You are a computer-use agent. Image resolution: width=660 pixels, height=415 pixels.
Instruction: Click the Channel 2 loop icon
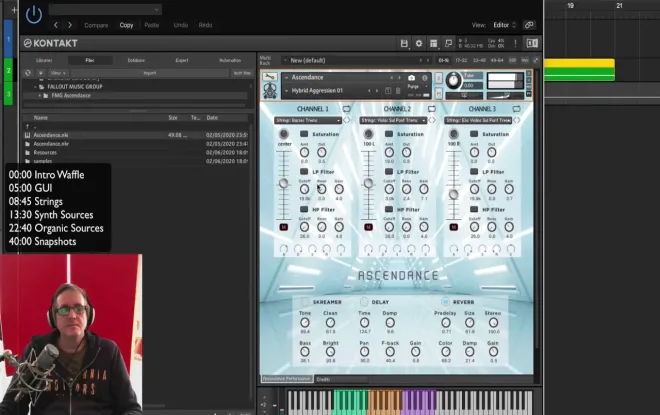pyautogui.click(x=431, y=109)
